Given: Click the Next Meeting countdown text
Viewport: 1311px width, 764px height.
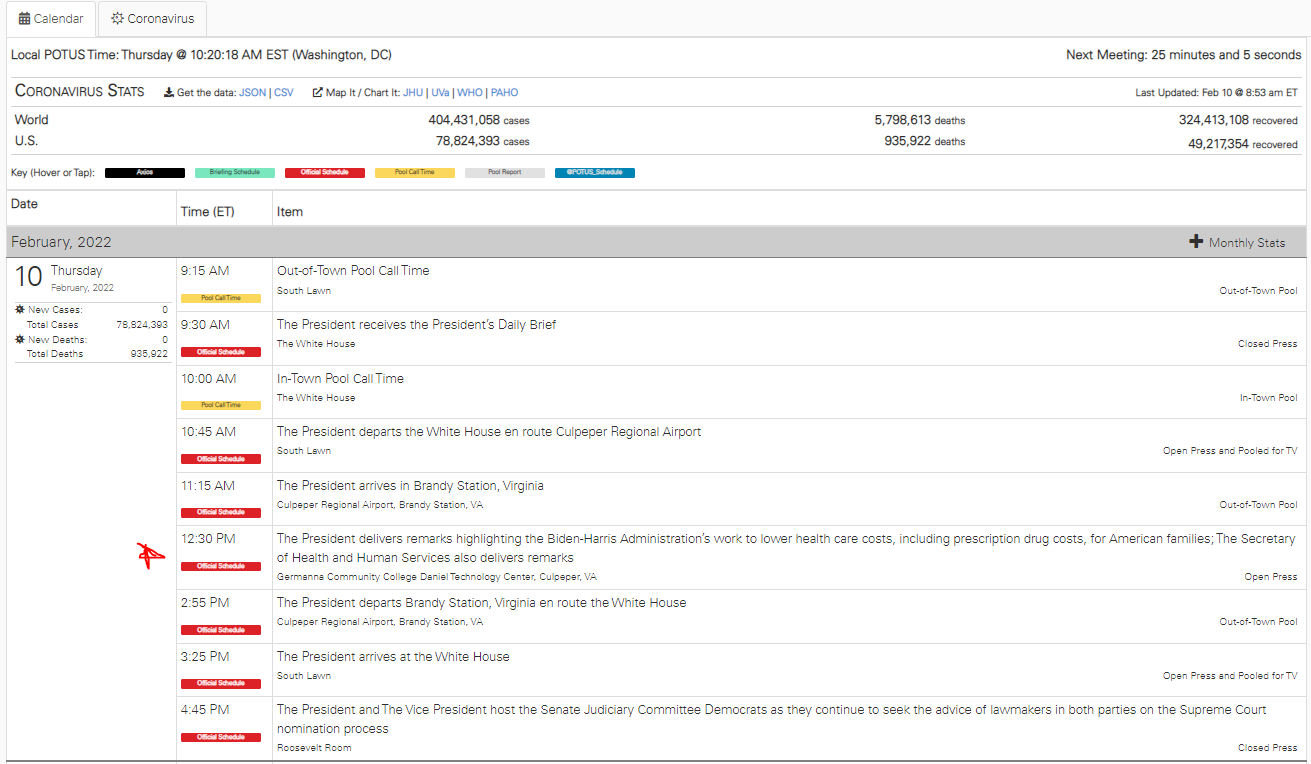Looking at the screenshot, I should (x=1184, y=55).
